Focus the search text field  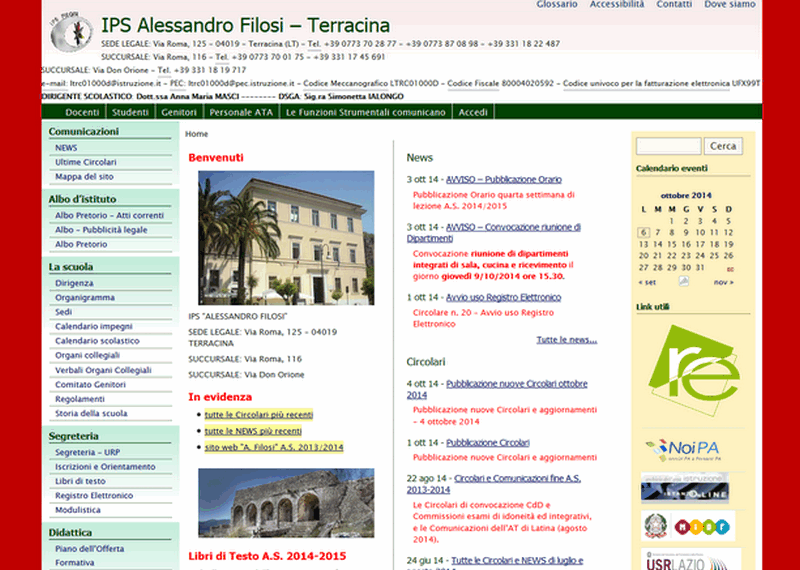coord(668,146)
